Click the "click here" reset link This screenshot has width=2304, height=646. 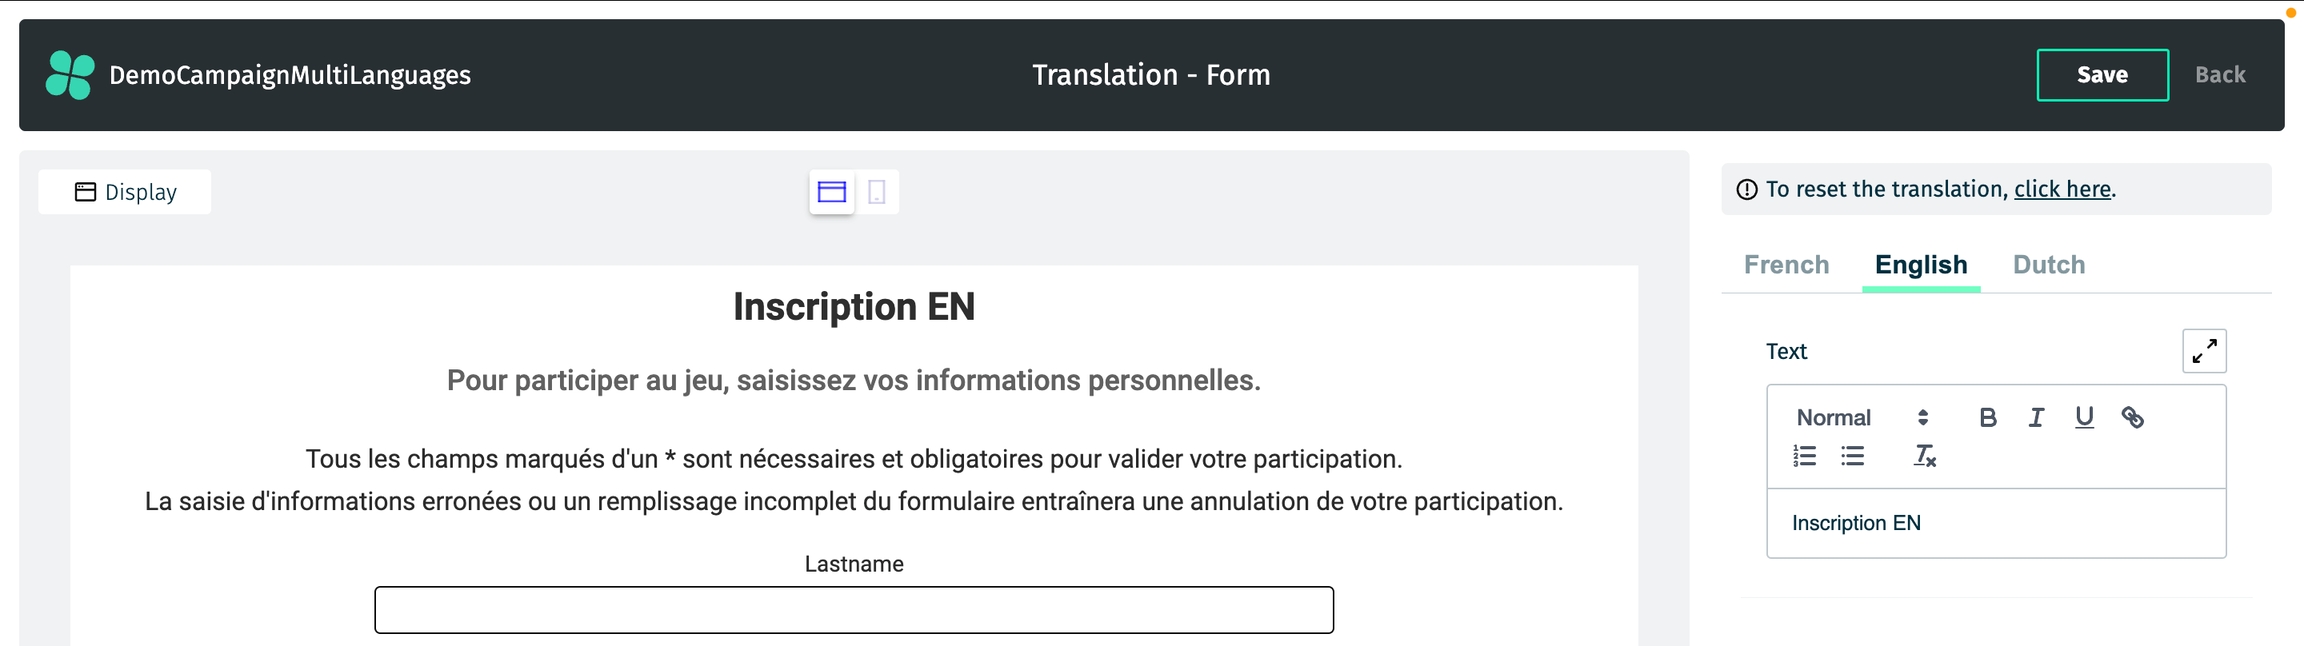click(2062, 190)
